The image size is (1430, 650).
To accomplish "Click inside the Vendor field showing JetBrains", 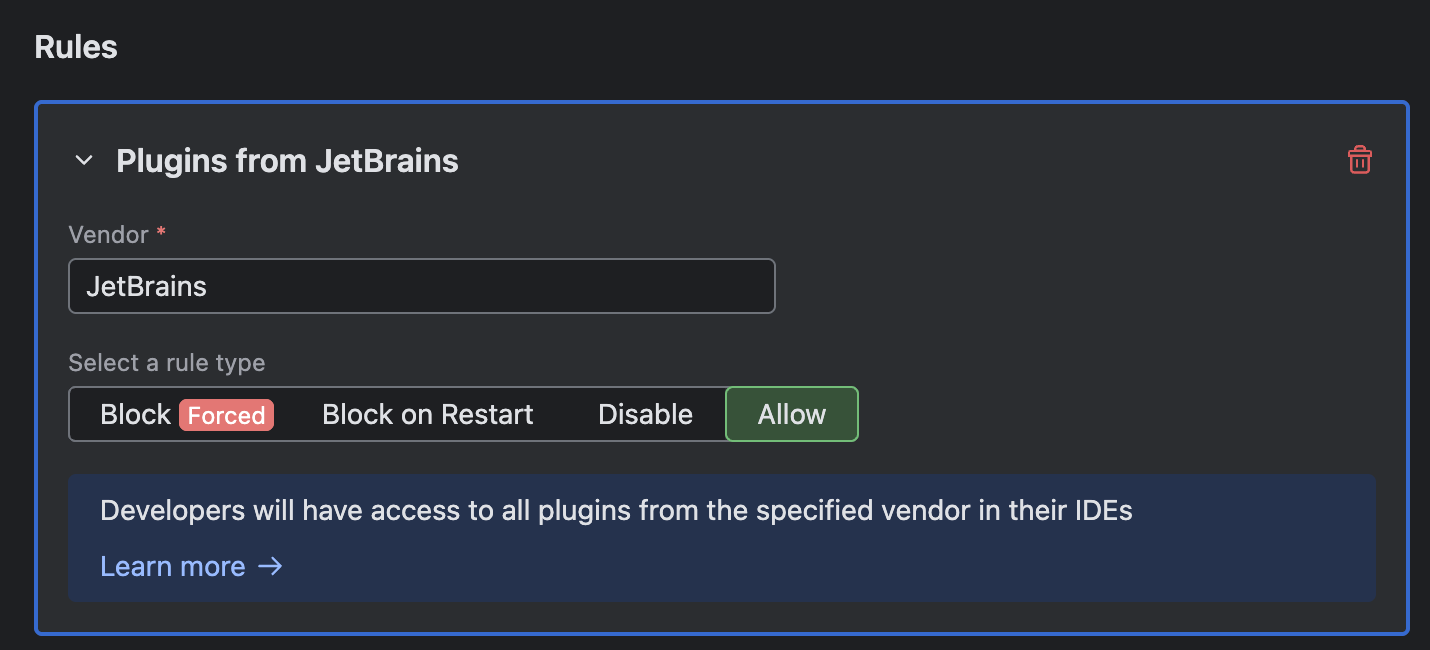I will [x=421, y=286].
